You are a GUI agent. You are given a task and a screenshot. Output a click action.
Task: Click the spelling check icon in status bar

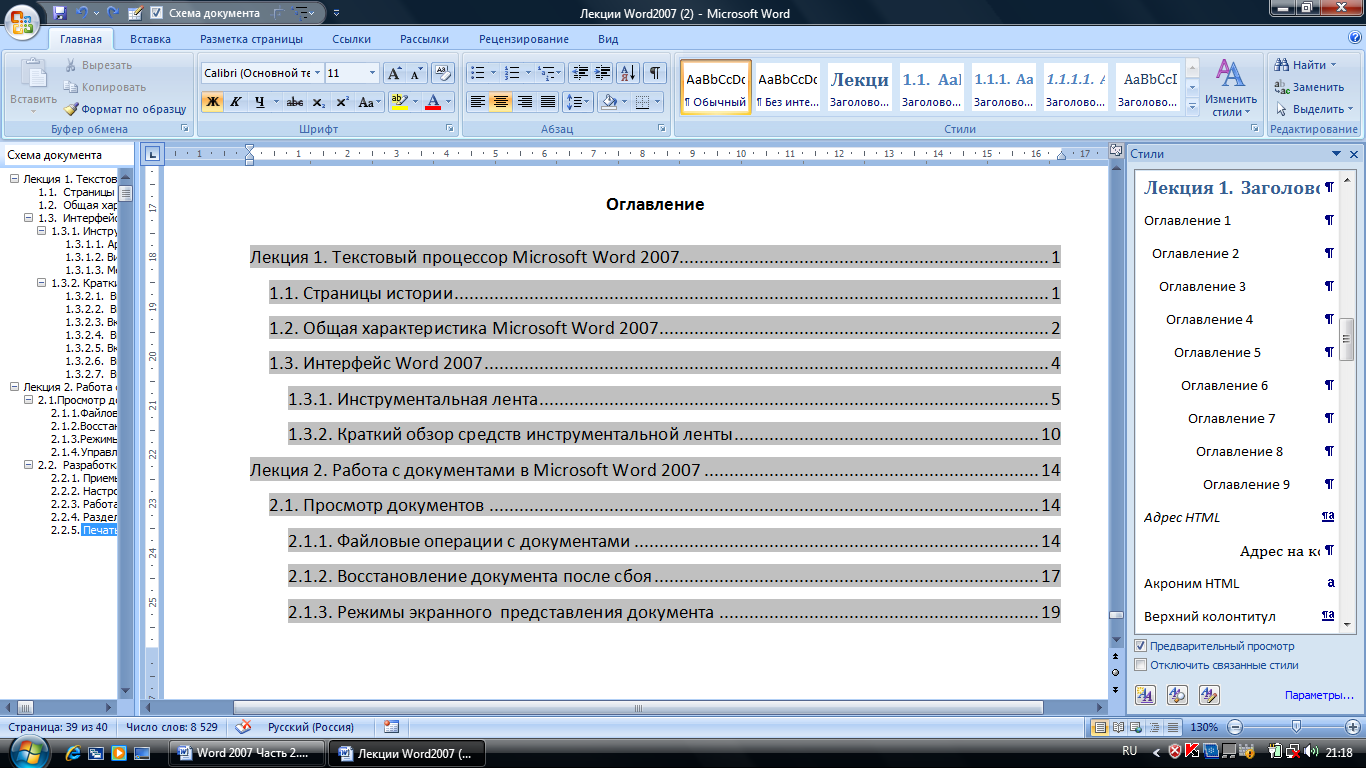pos(243,727)
